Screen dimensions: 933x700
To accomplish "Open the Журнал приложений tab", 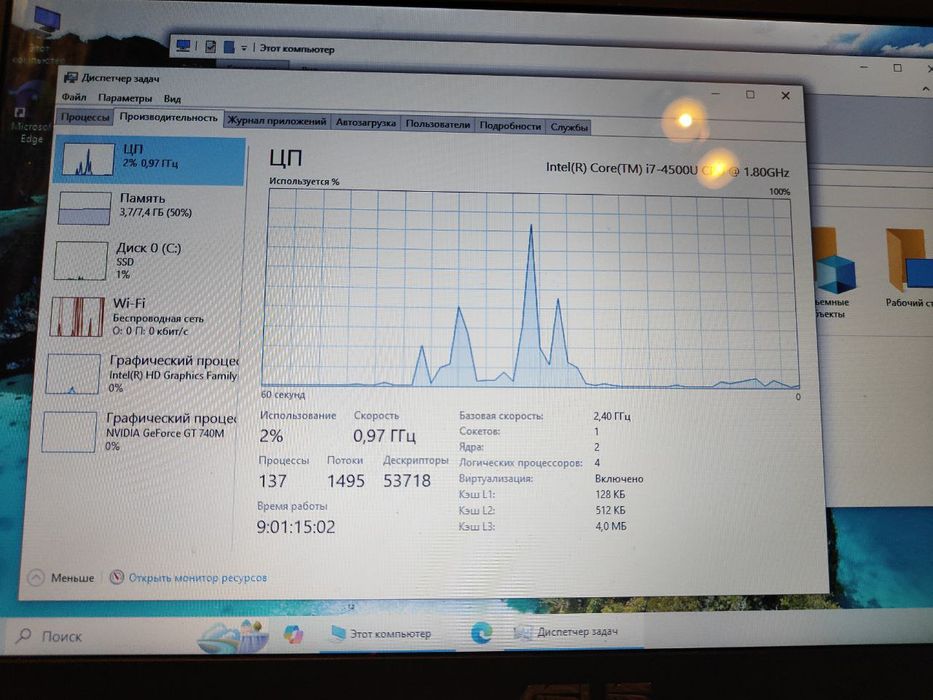I will pos(277,121).
